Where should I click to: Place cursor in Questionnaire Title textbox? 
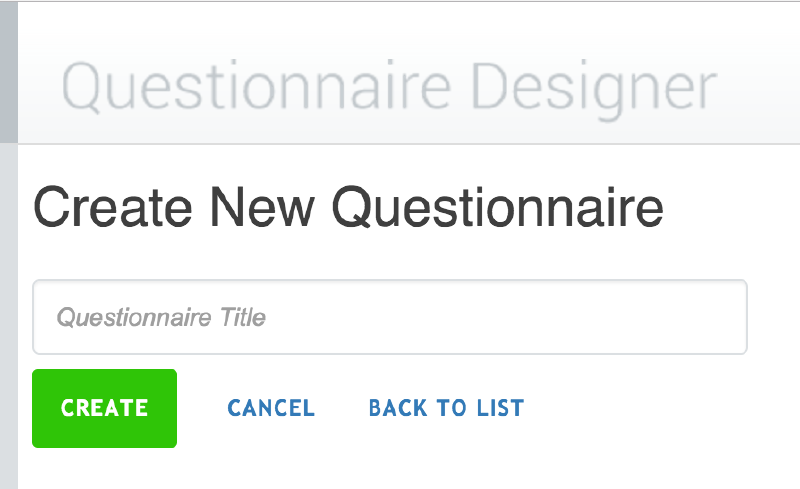click(390, 318)
